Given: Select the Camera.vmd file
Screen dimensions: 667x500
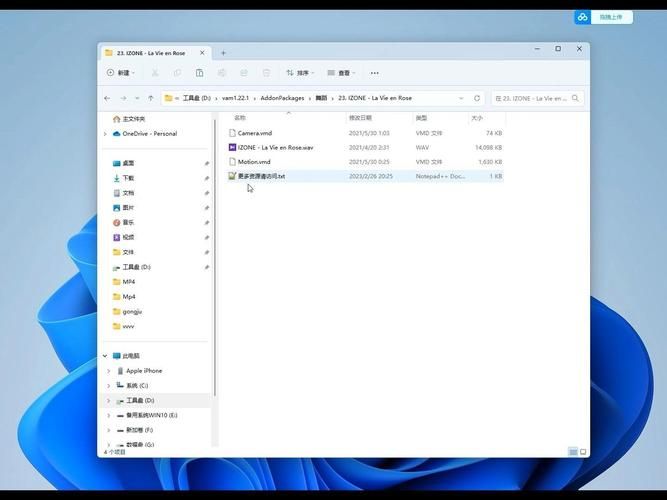Looking at the screenshot, I should (x=254, y=133).
